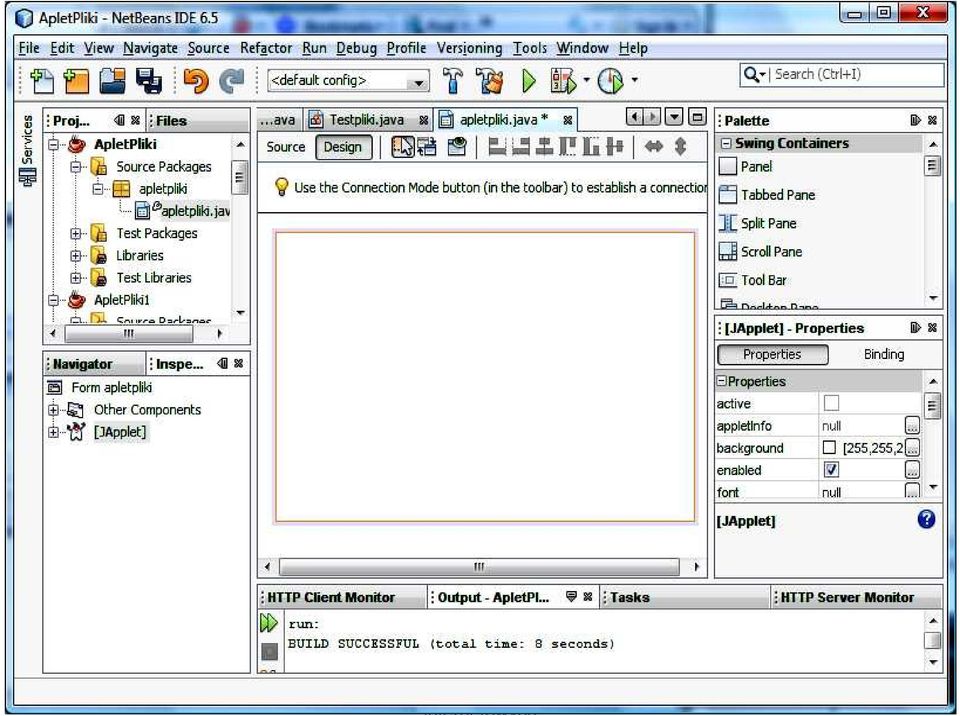The image size is (960, 716).
Task: Expand the Test Packages node
Action: coord(76,233)
